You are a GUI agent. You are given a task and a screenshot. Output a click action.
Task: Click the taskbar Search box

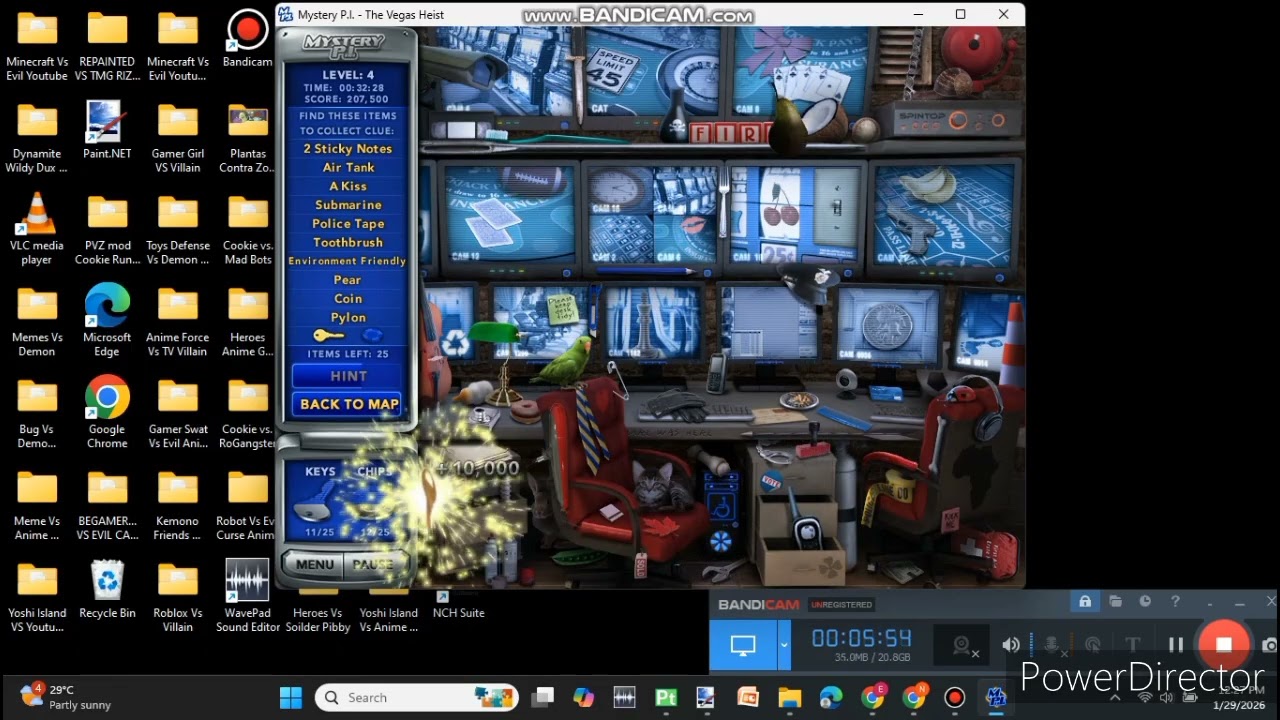coord(417,697)
